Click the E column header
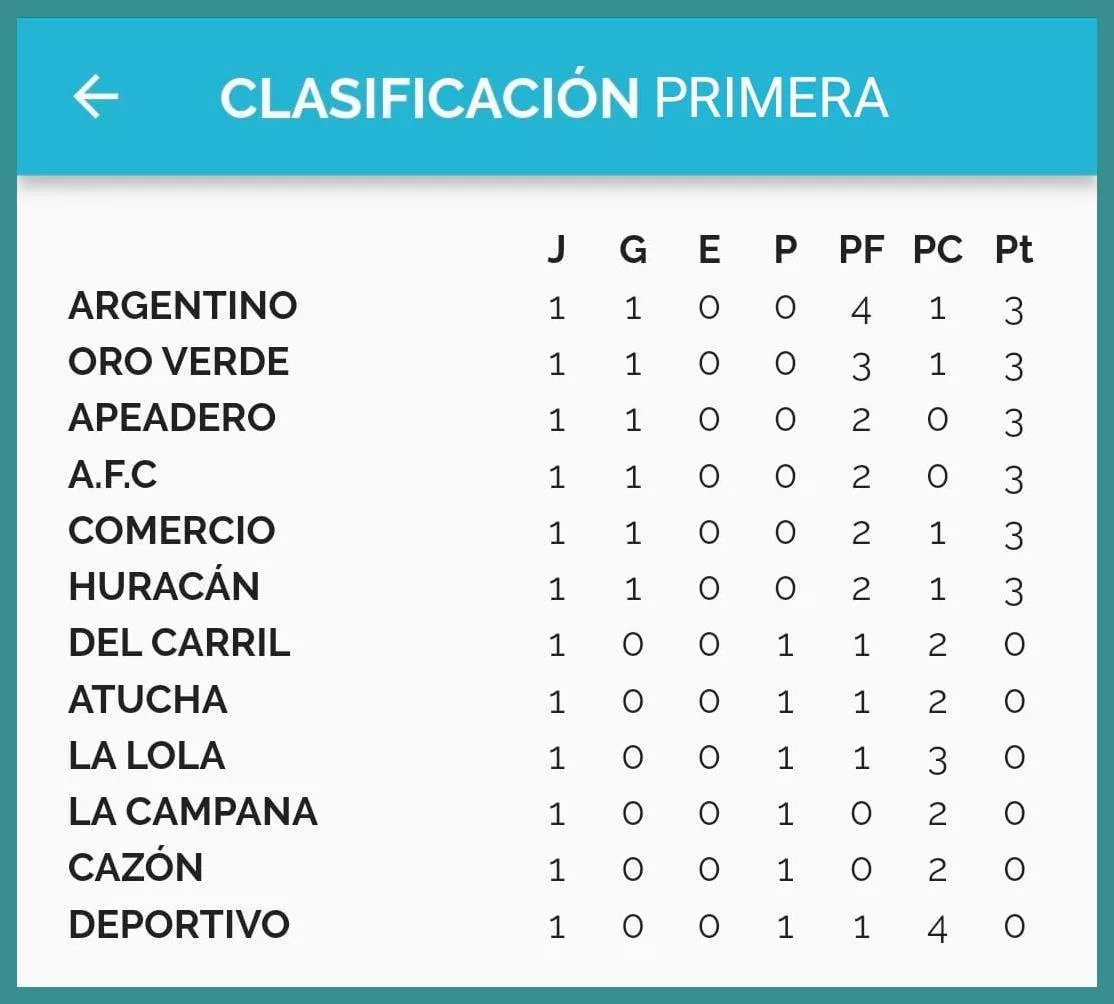 tap(709, 249)
